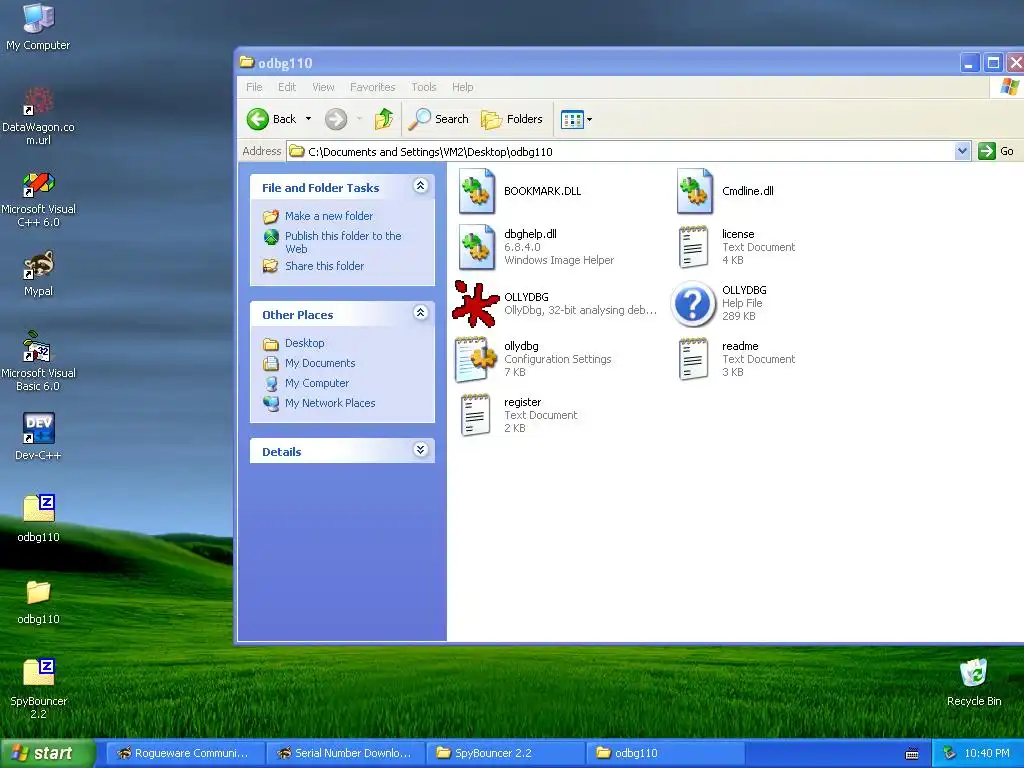Open the OLLYDBG debugger executable icon

click(476, 304)
